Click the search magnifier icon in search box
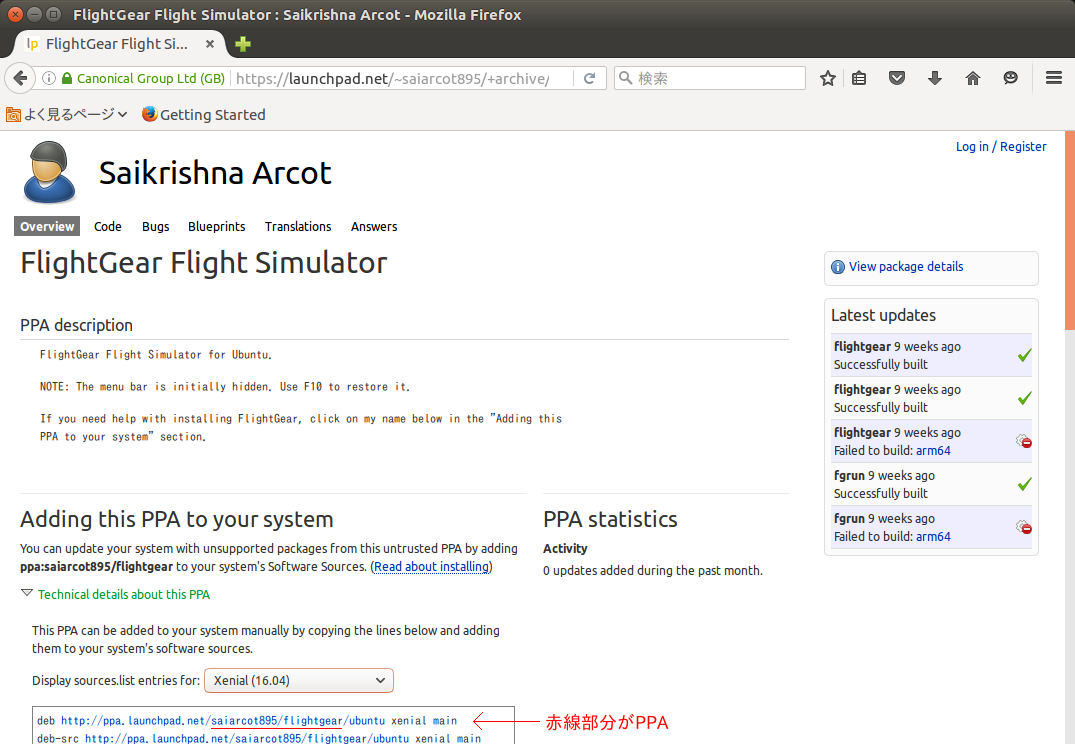1075x744 pixels. click(625, 78)
